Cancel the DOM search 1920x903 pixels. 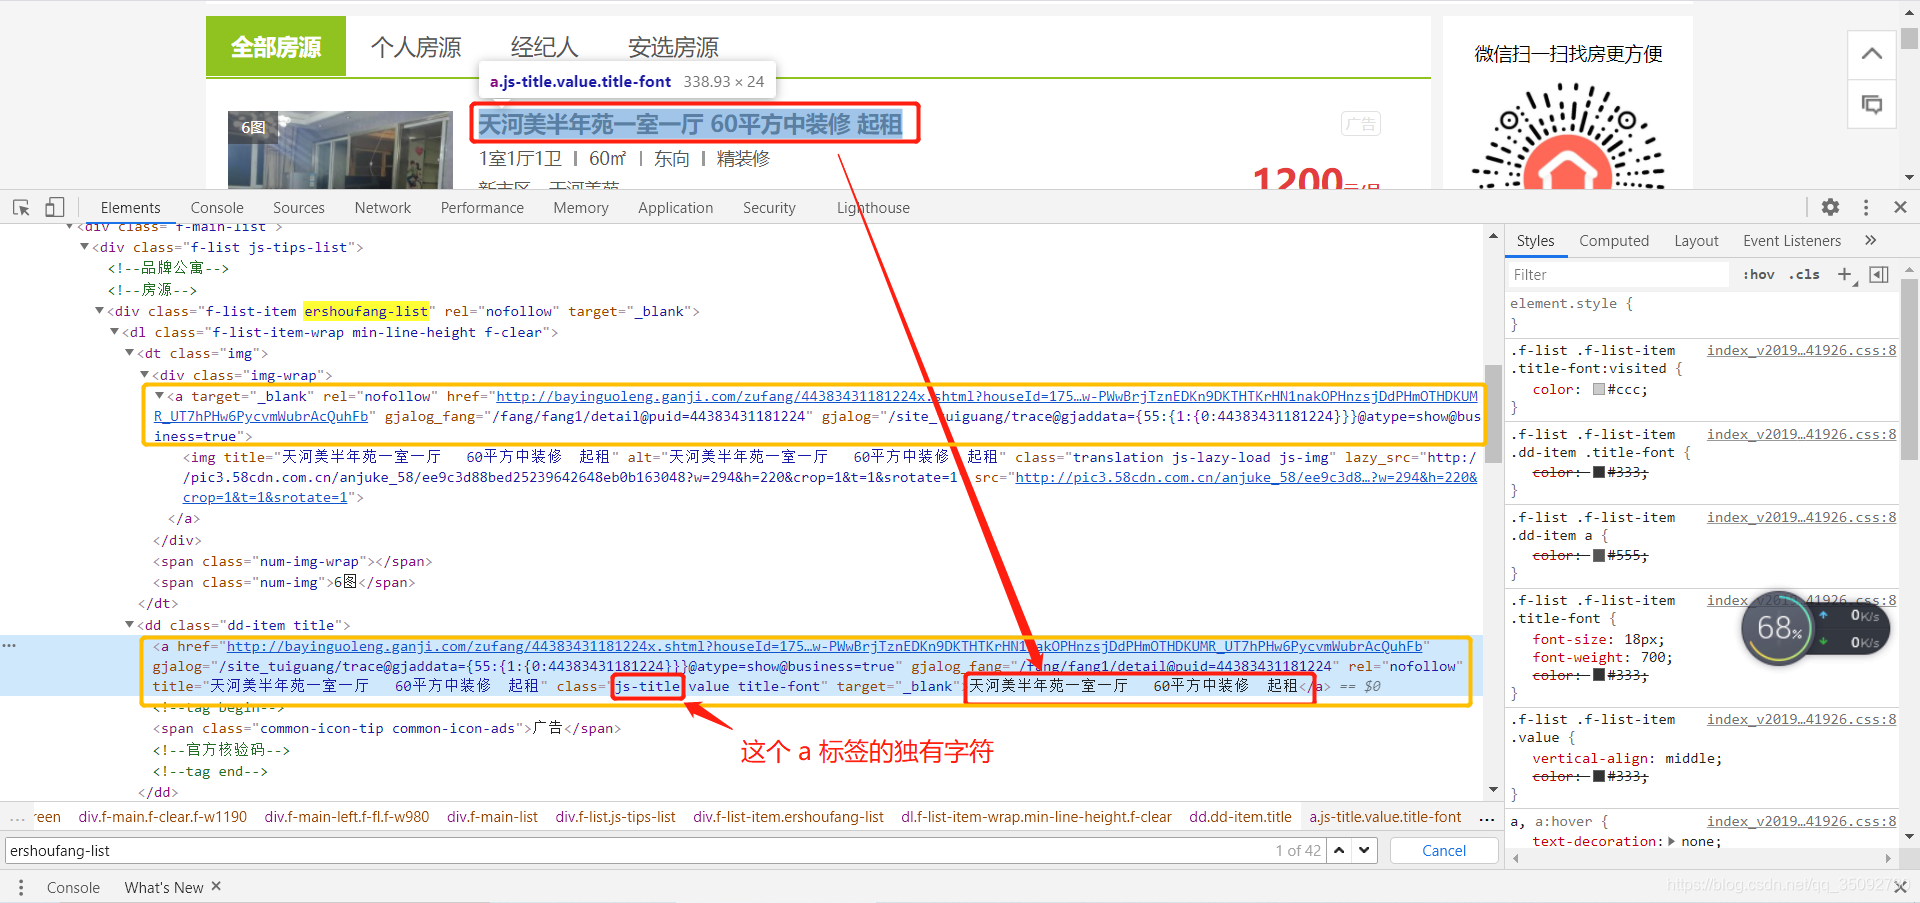[x=1444, y=850]
